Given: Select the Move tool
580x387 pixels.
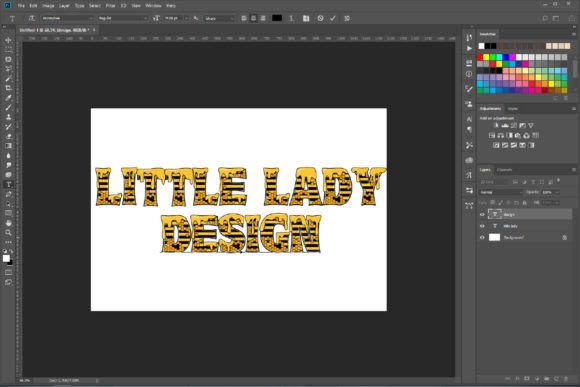Looking at the screenshot, I should point(8,40).
